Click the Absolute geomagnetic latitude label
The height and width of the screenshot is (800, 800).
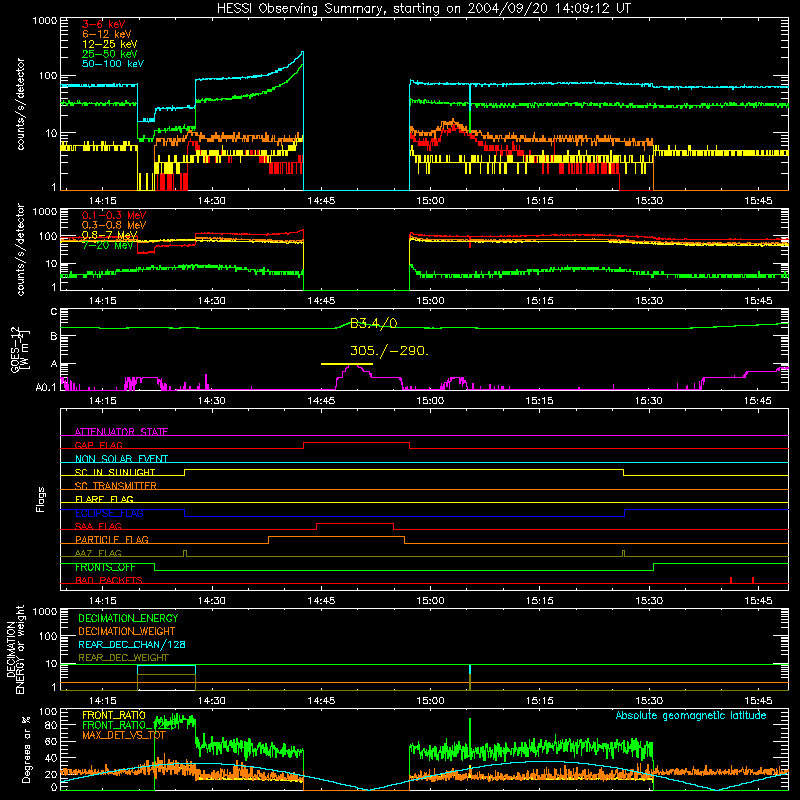pyautogui.click(x=691, y=715)
